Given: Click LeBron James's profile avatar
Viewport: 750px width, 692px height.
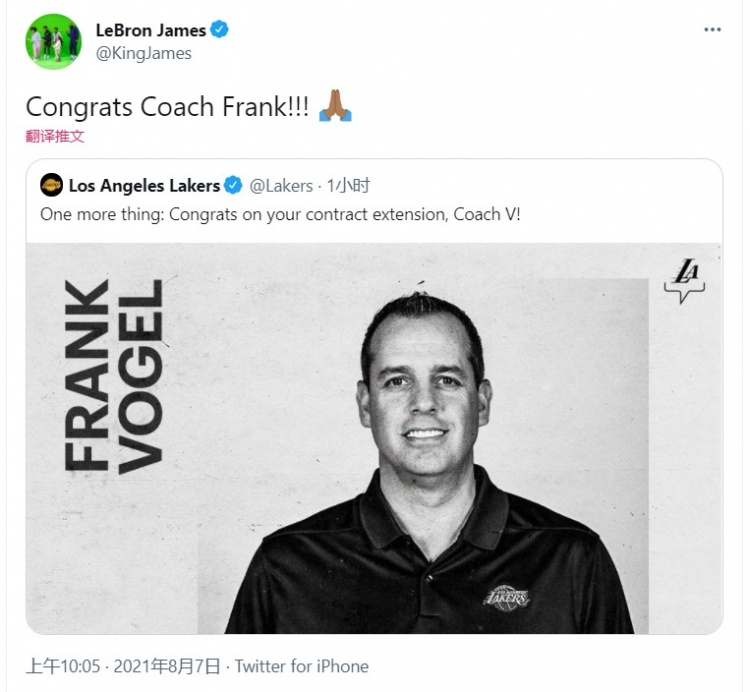Looking at the screenshot, I should (x=53, y=41).
